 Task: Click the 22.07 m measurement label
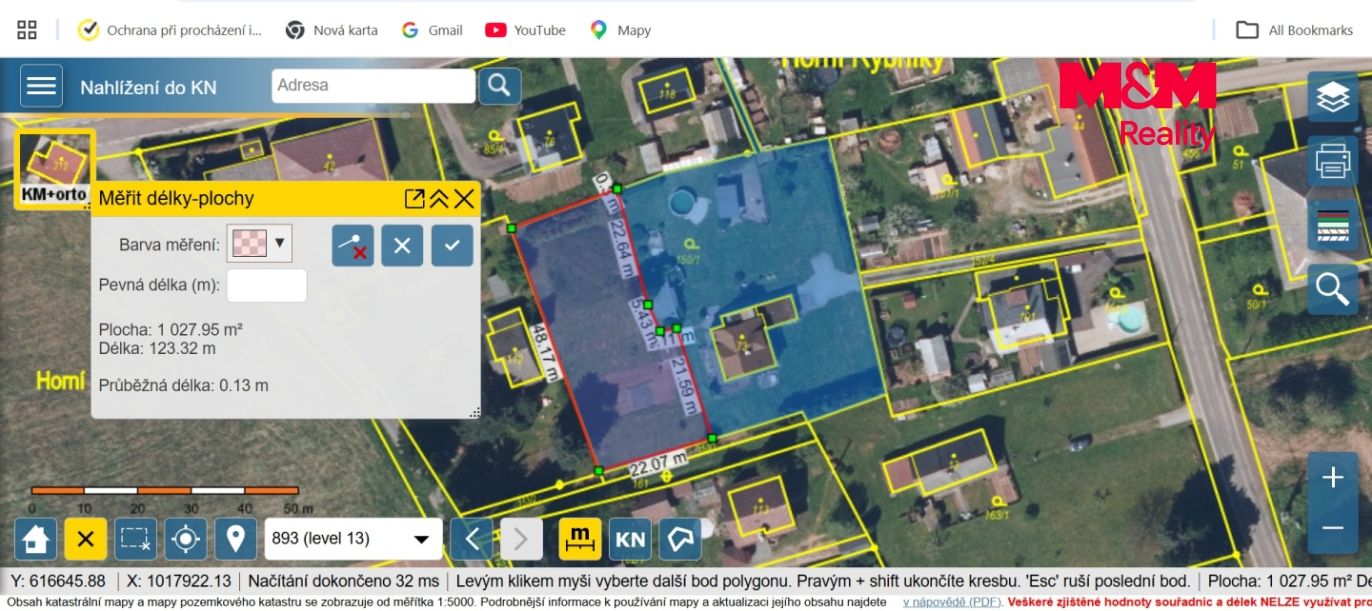point(659,462)
